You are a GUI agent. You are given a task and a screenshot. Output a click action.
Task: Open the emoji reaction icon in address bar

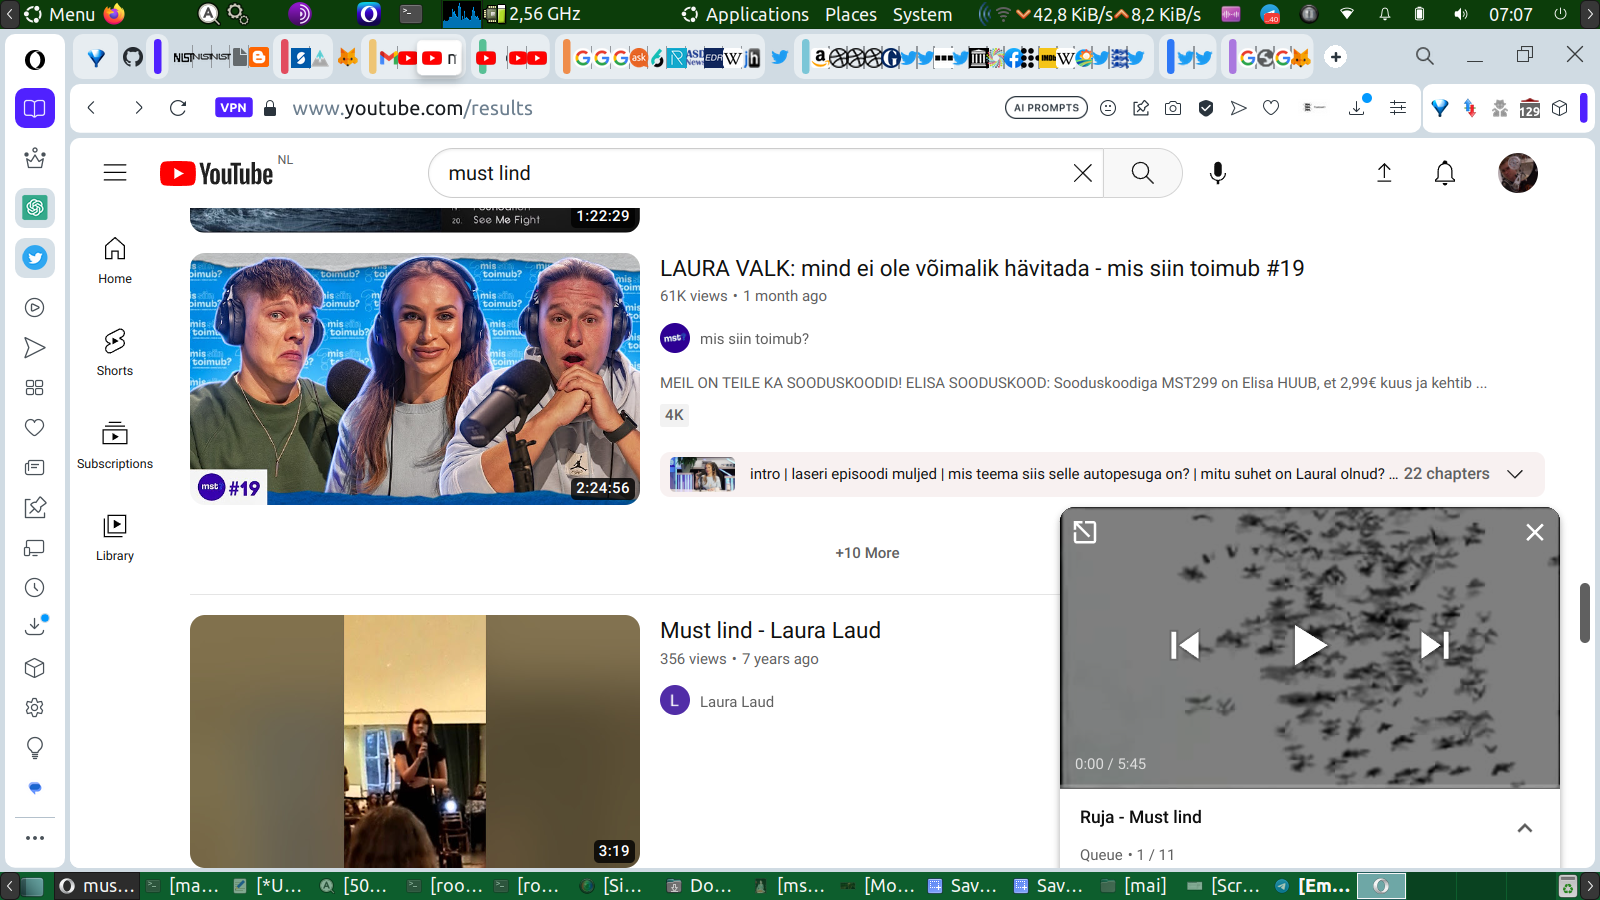1108,108
